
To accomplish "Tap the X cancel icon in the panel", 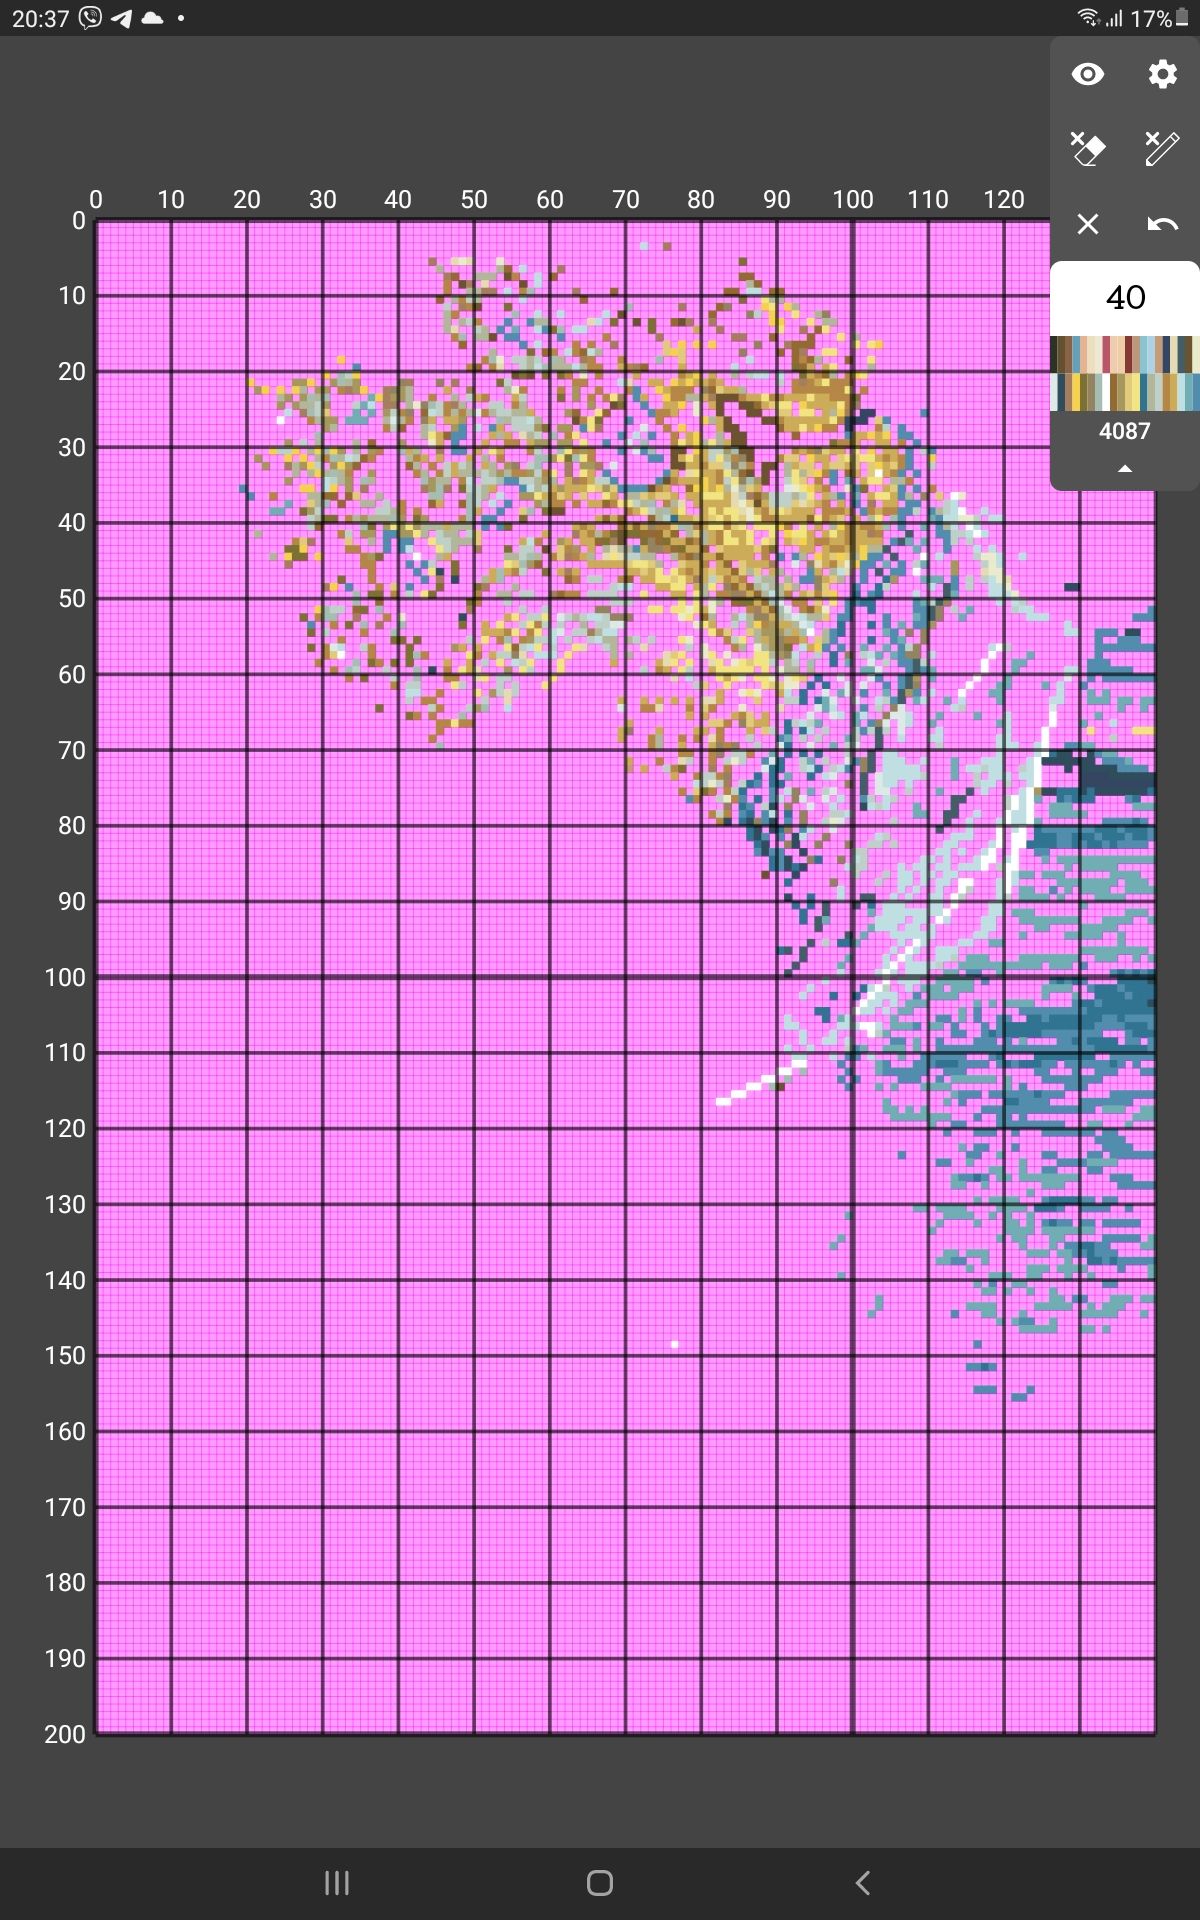I will click(x=1087, y=224).
